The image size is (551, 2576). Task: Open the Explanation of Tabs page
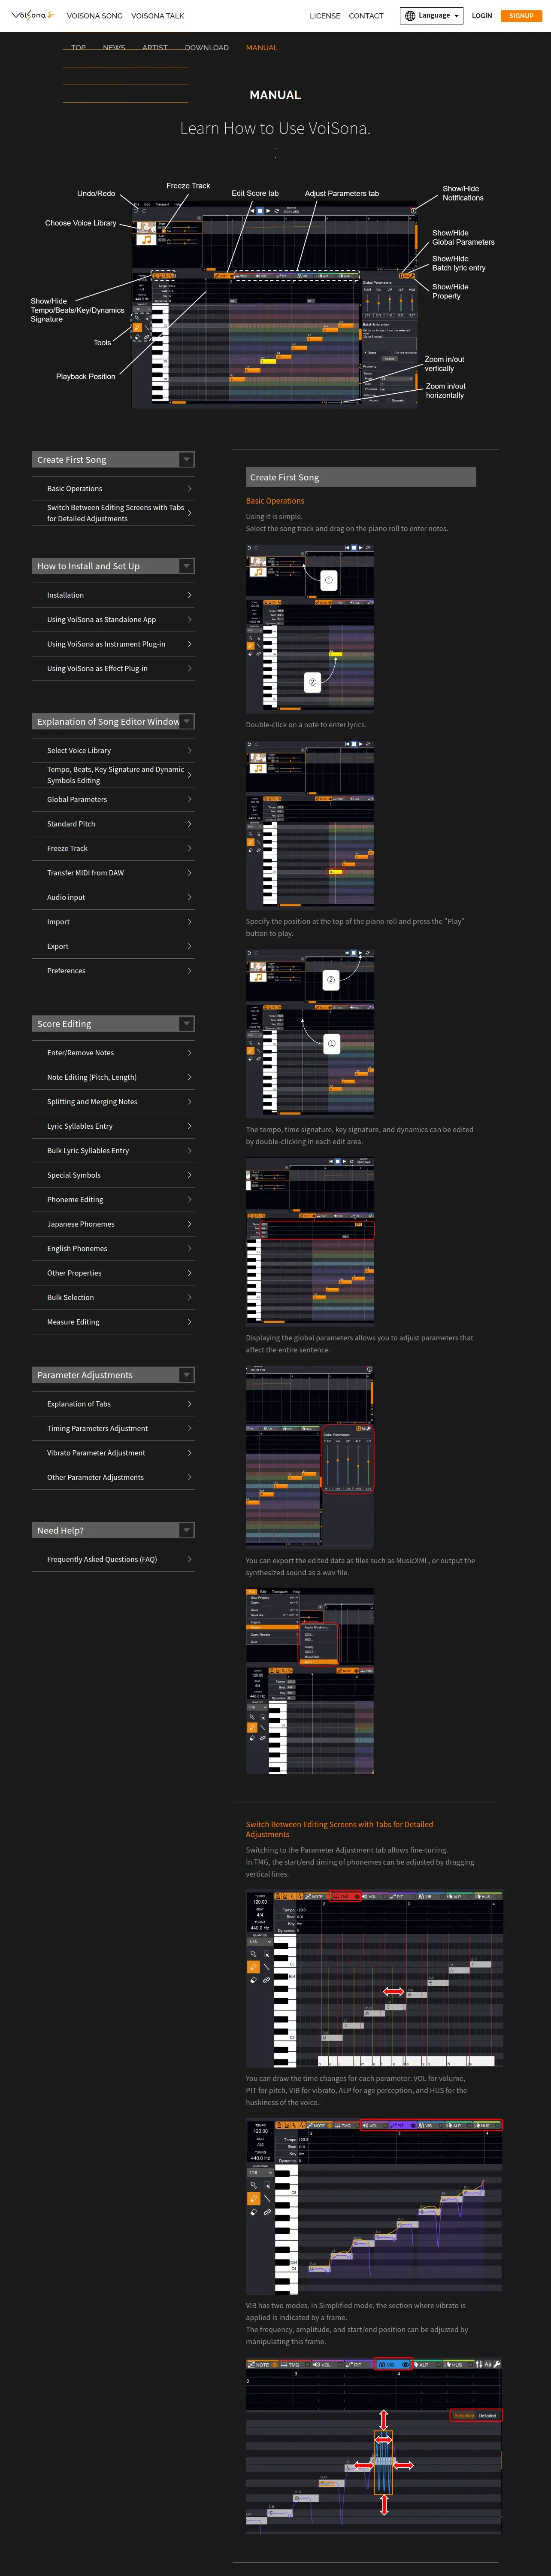113,1404
